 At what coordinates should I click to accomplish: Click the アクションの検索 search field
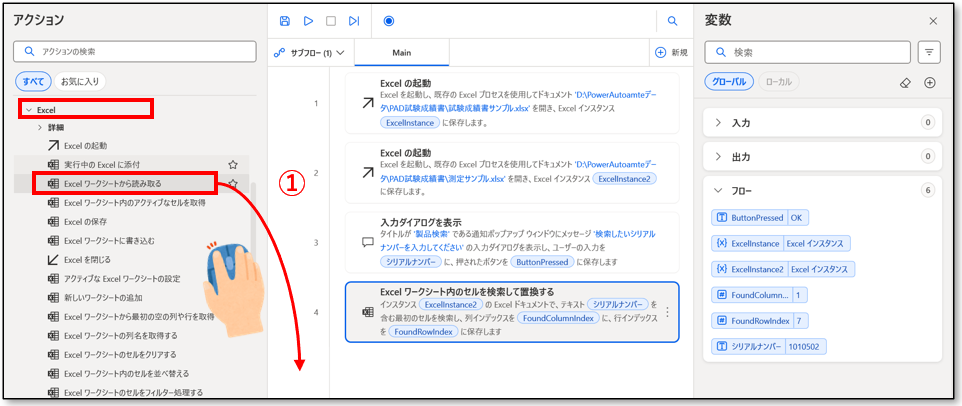(130, 51)
